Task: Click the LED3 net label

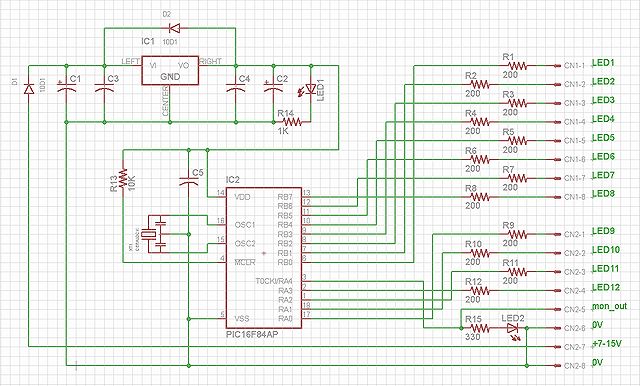Action: coord(603,100)
